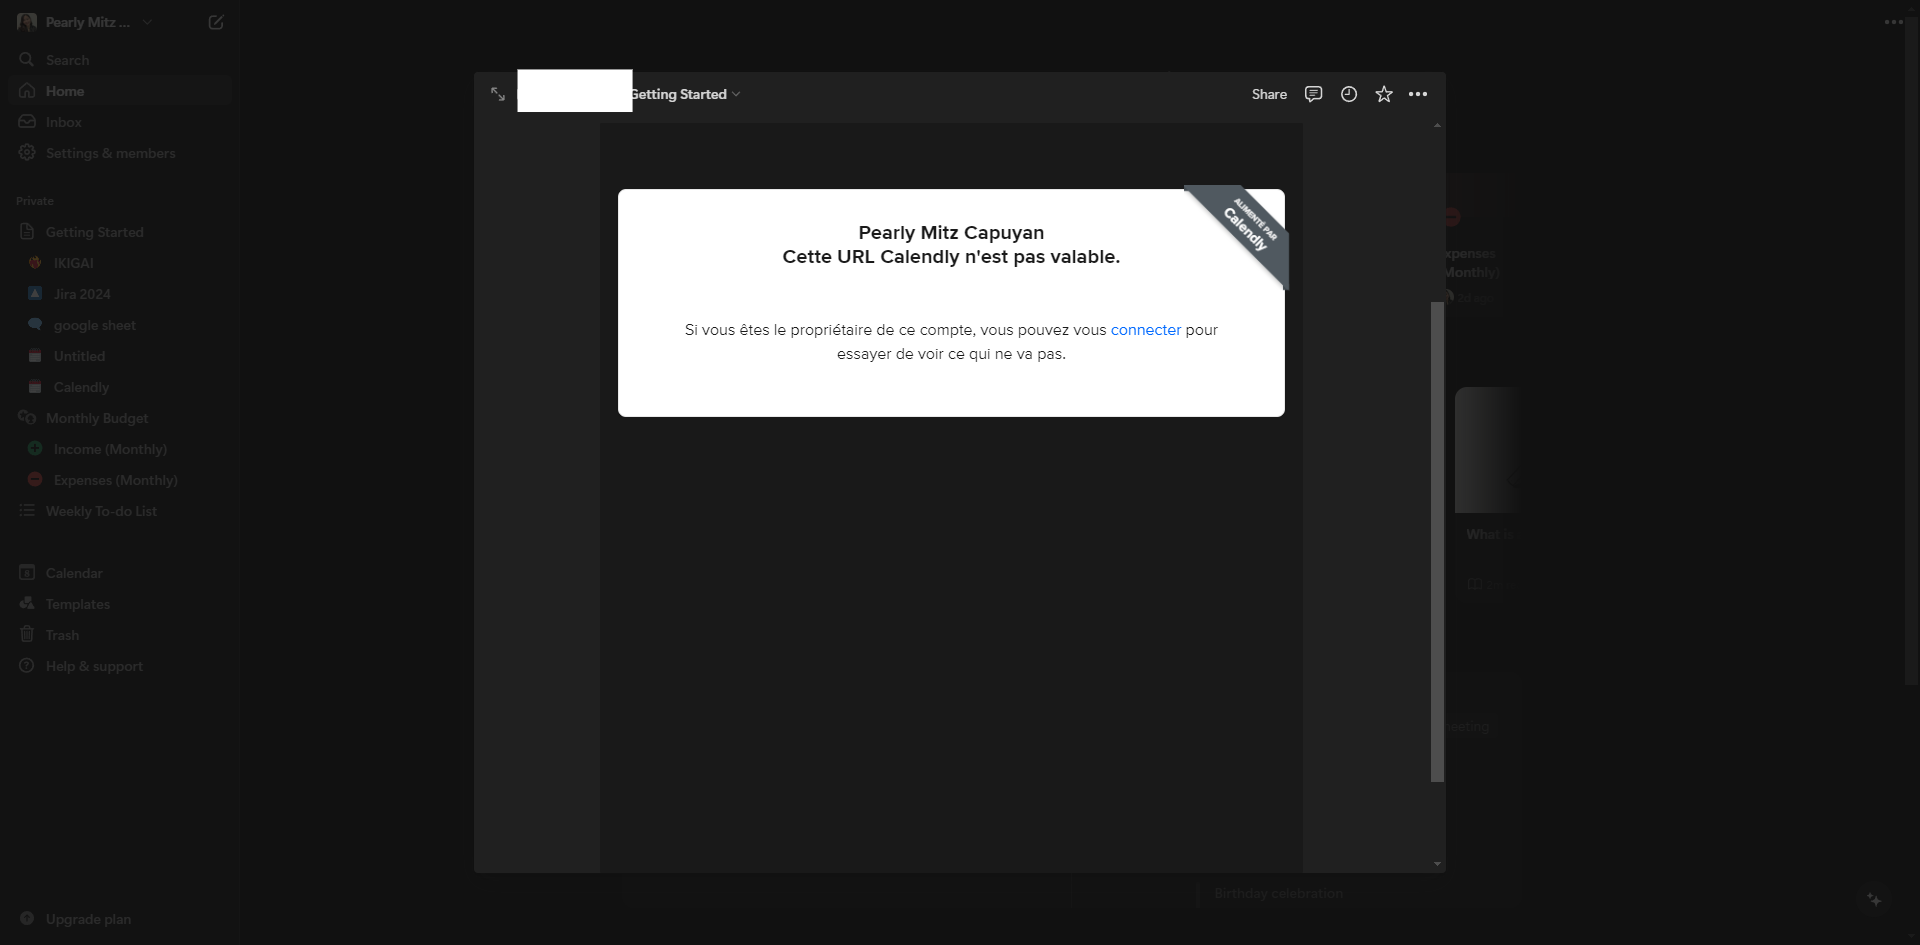Open workspace switcher Pearly Mitz

tap(85, 22)
